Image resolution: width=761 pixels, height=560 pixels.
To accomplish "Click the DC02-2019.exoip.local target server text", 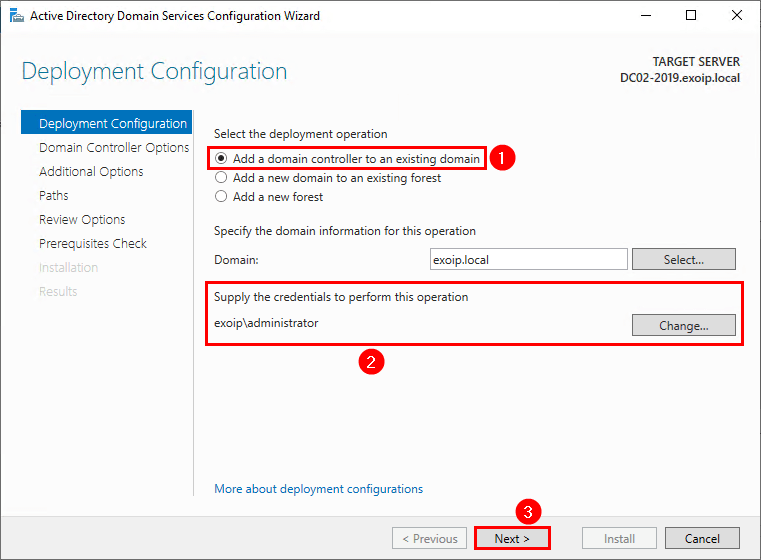I will [679, 78].
